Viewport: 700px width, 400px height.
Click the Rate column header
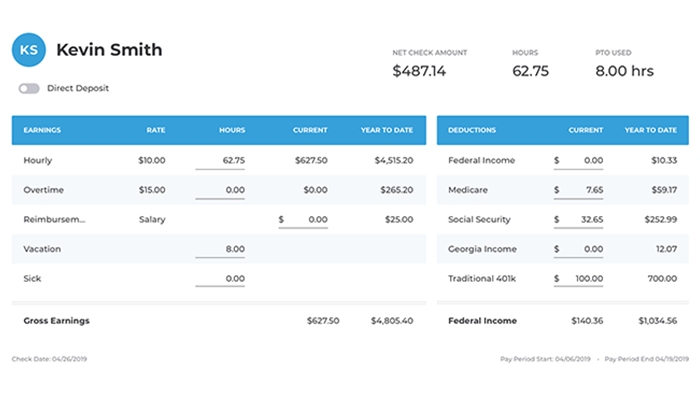(x=155, y=130)
